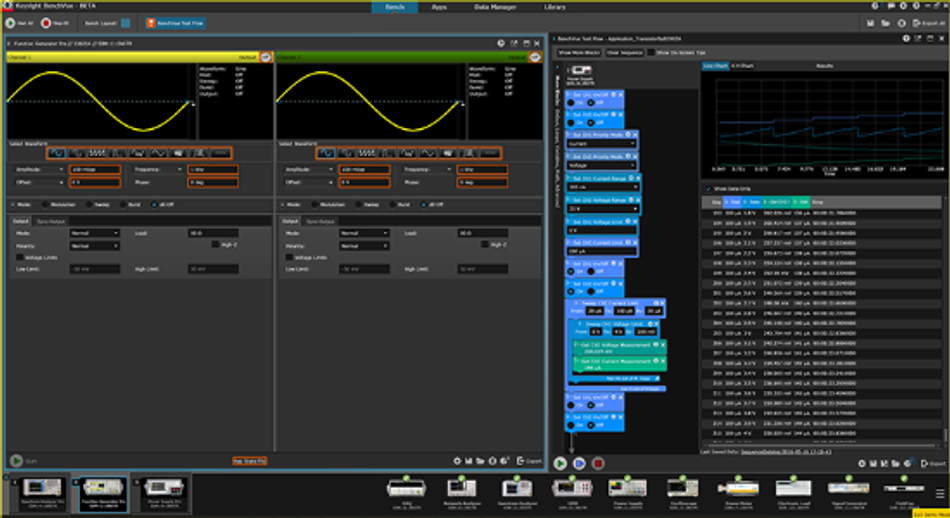Select sine waveform for Channel 1
The height and width of the screenshot is (518, 950).
click(x=57, y=153)
